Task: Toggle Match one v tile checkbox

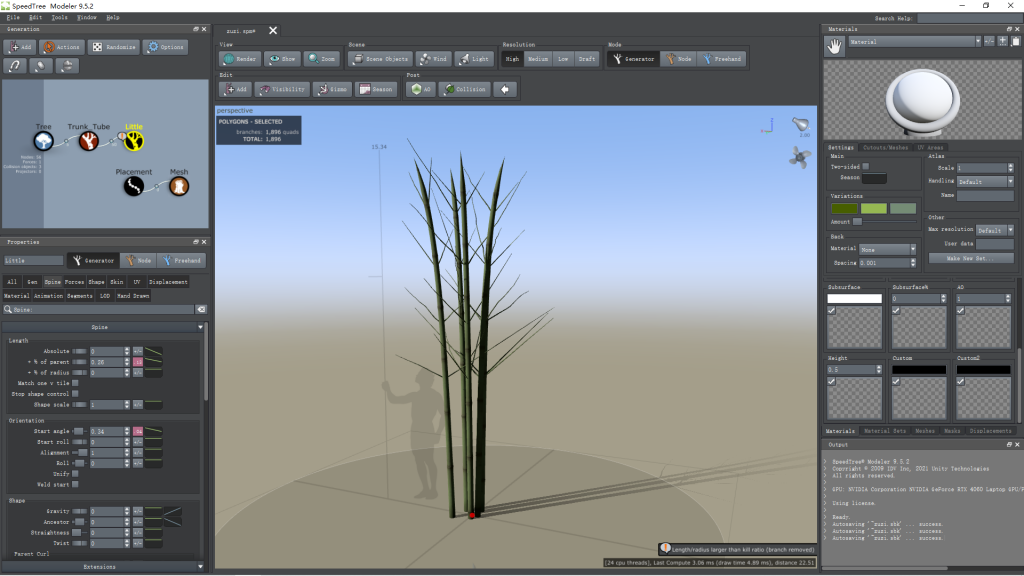Action: pyautogui.click(x=75, y=383)
